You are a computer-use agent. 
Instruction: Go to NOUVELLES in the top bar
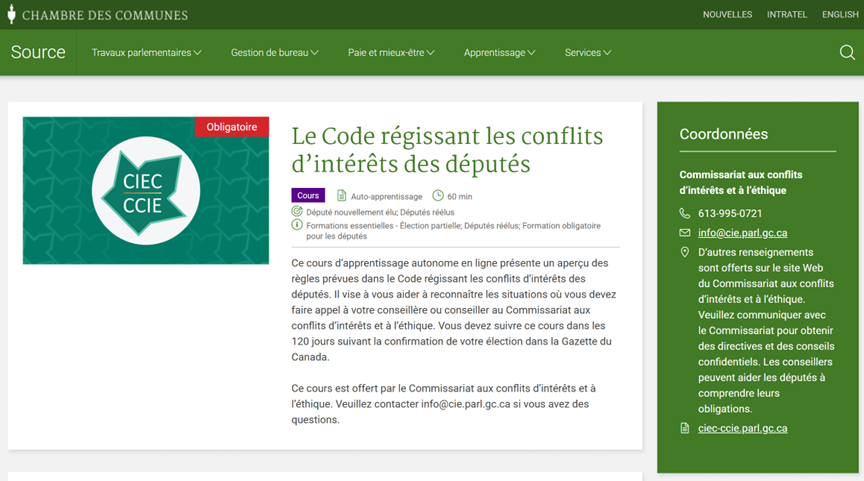tap(727, 15)
